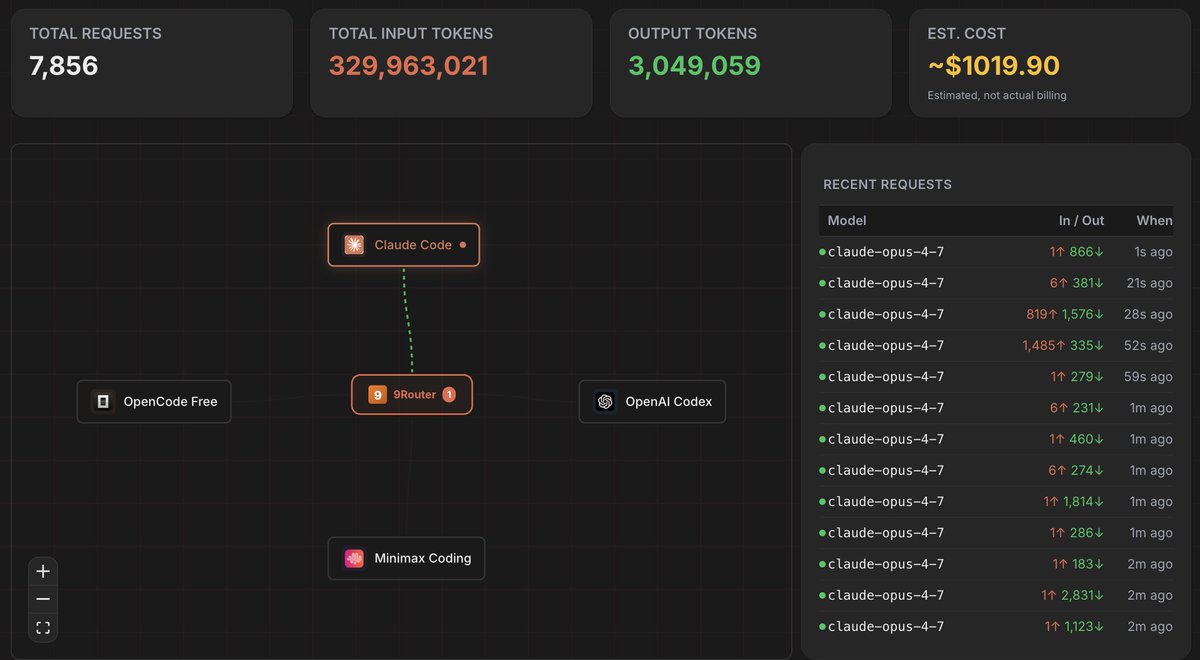Click the OpenAI Codex logo icon
Image resolution: width=1200 pixels, height=660 pixels.
click(x=604, y=402)
